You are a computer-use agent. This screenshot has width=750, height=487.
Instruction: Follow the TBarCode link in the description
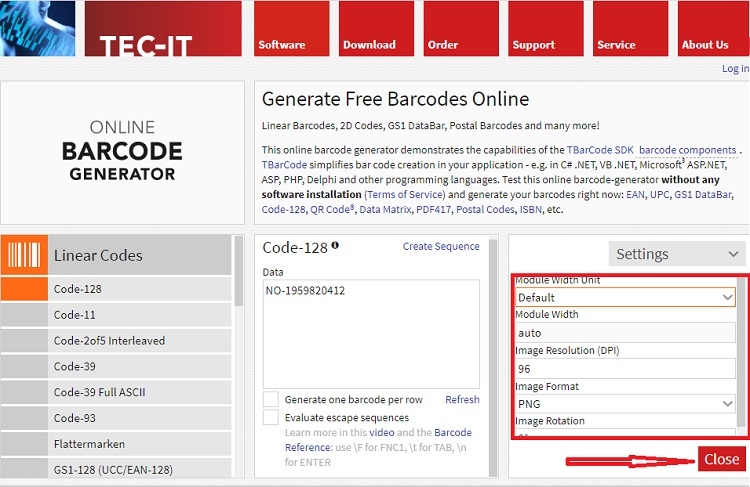point(284,165)
